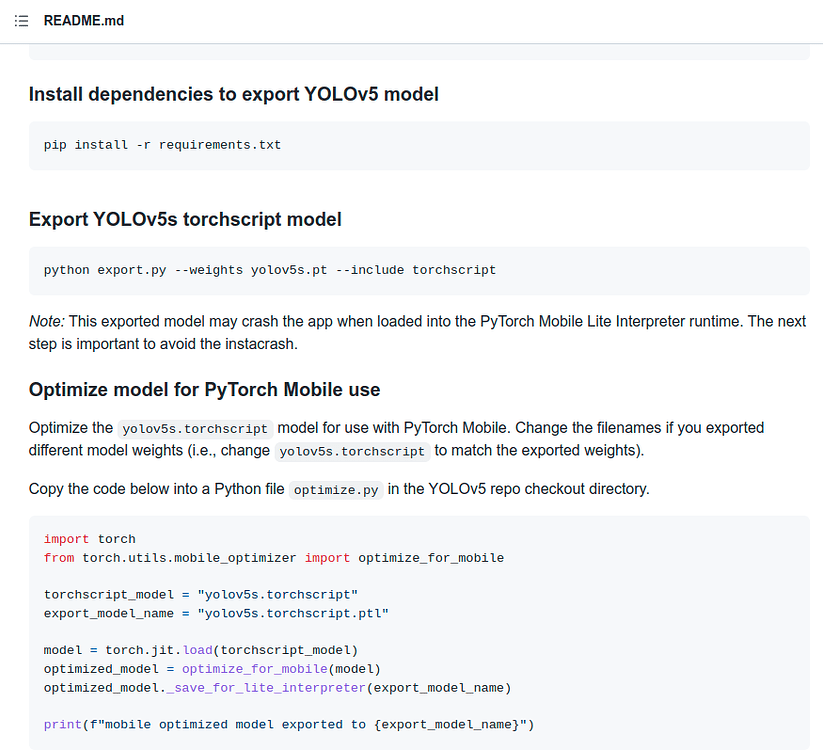Click the README.md file title
The width and height of the screenshot is (823, 750).
pos(83,20)
